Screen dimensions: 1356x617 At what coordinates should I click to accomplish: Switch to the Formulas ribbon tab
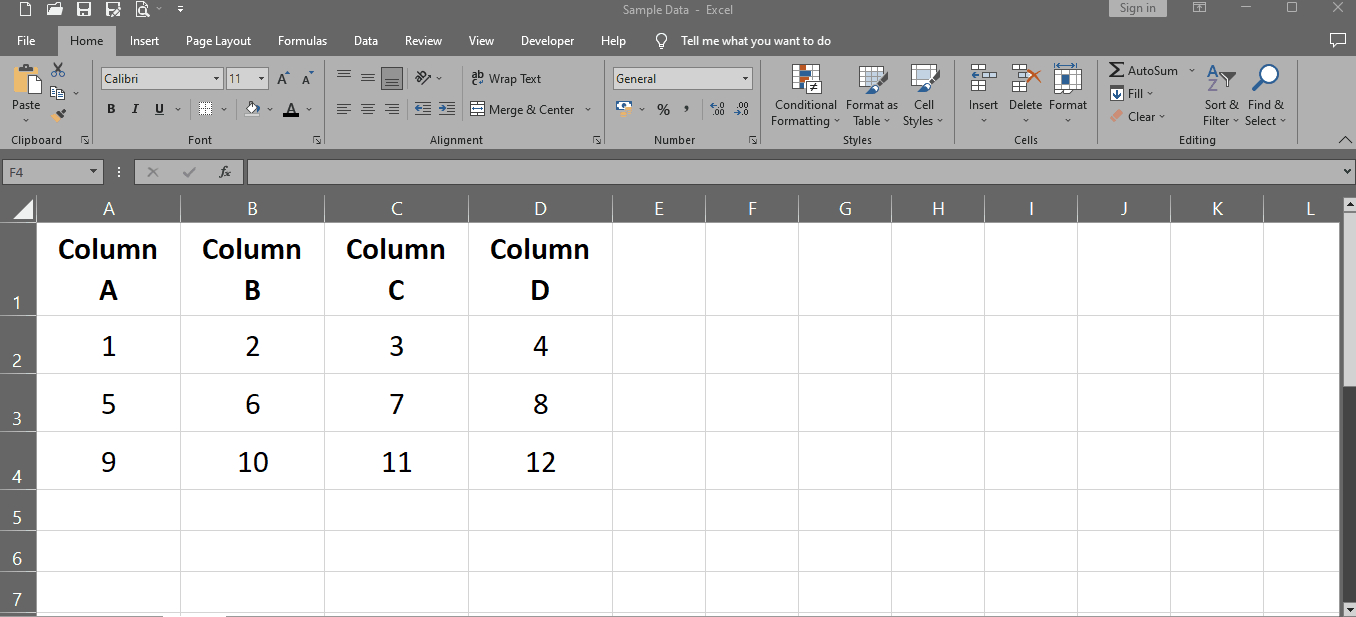pyautogui.click(x=302, y=41)
